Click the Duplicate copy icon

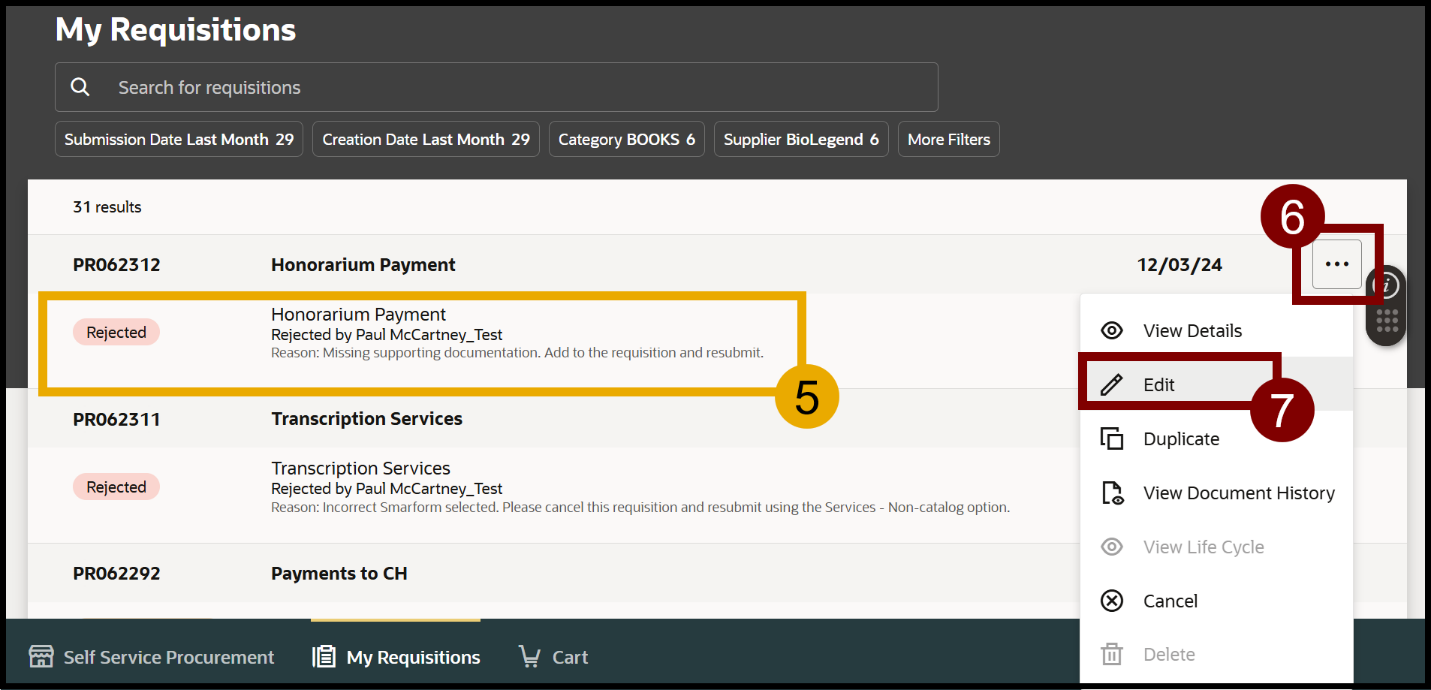tap(1111, 439)
